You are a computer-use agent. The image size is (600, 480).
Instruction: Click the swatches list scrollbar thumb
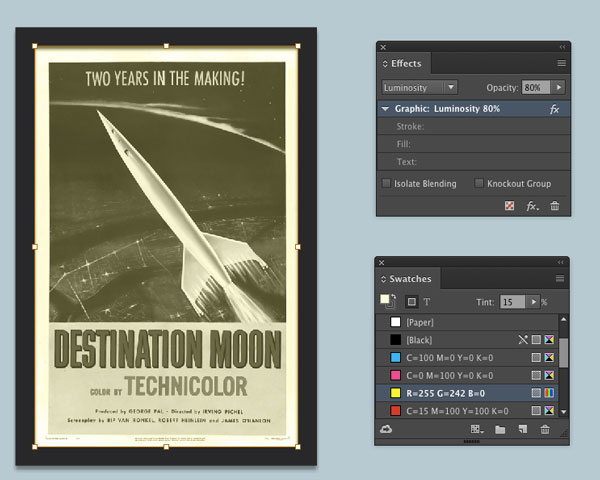(563, 353)
